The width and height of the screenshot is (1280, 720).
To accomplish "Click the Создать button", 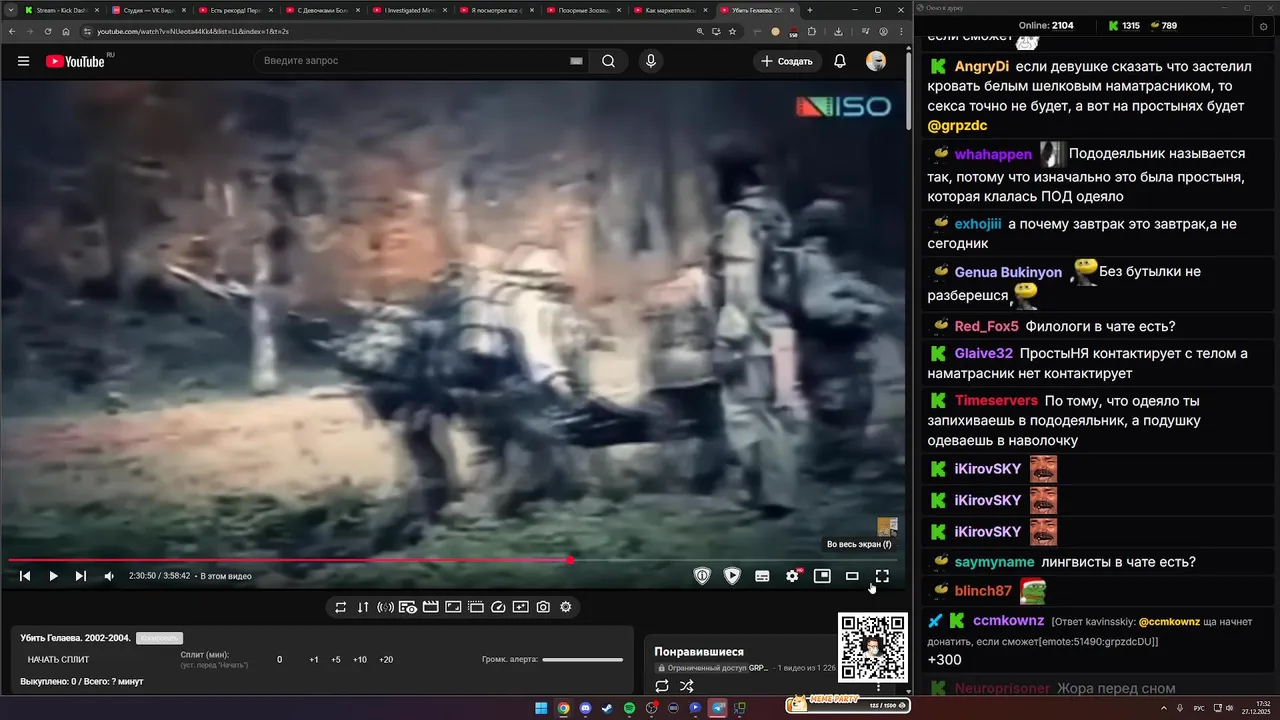I will [787, 61].
